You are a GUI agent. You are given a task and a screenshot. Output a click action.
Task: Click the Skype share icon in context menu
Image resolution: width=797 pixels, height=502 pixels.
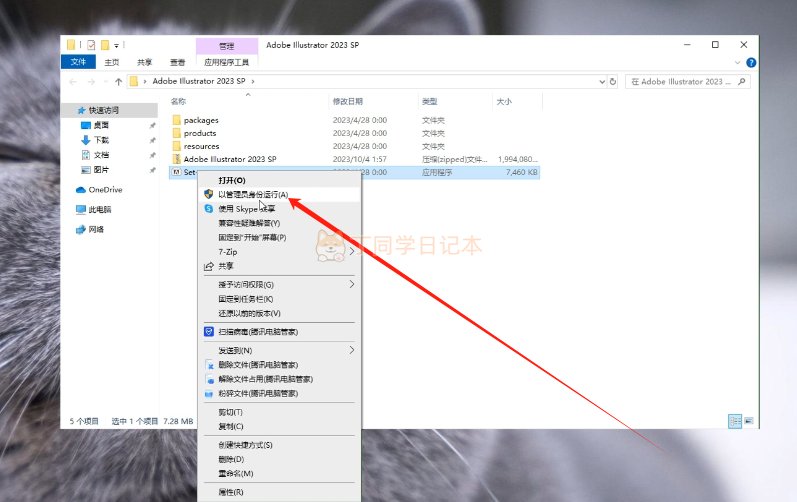tap(209, 209)
